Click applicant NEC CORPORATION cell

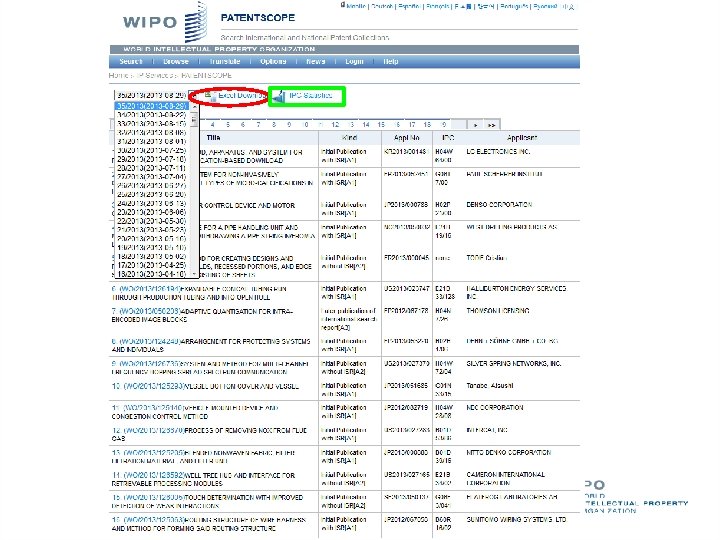495,408
